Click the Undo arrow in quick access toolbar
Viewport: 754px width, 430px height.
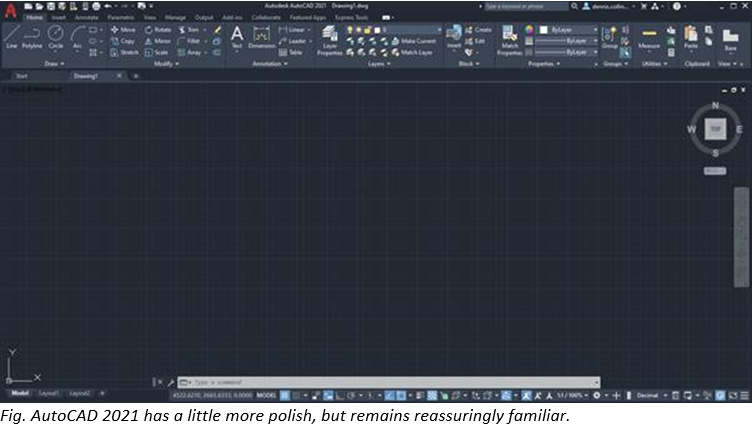108,6
